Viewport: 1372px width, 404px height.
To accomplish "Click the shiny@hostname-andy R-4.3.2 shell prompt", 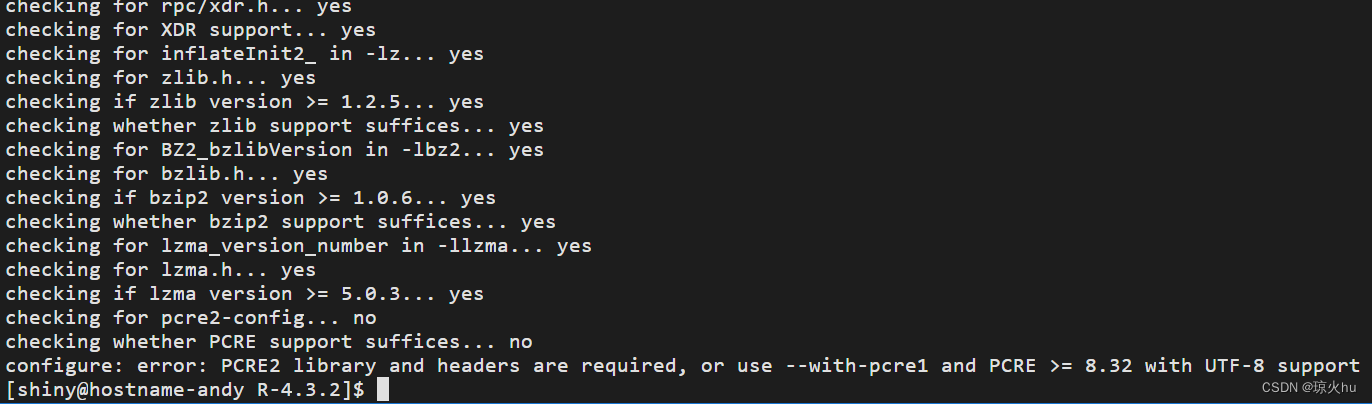I will tap(184, 390).
